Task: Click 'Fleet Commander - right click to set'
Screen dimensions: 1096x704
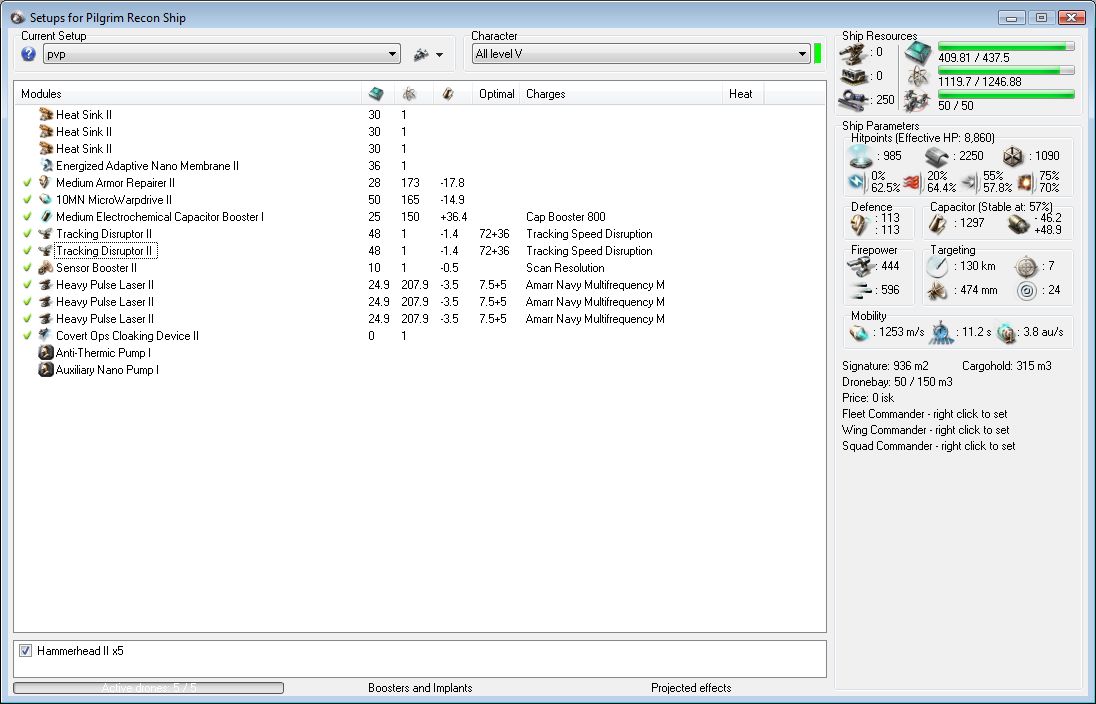Action: 925,414
